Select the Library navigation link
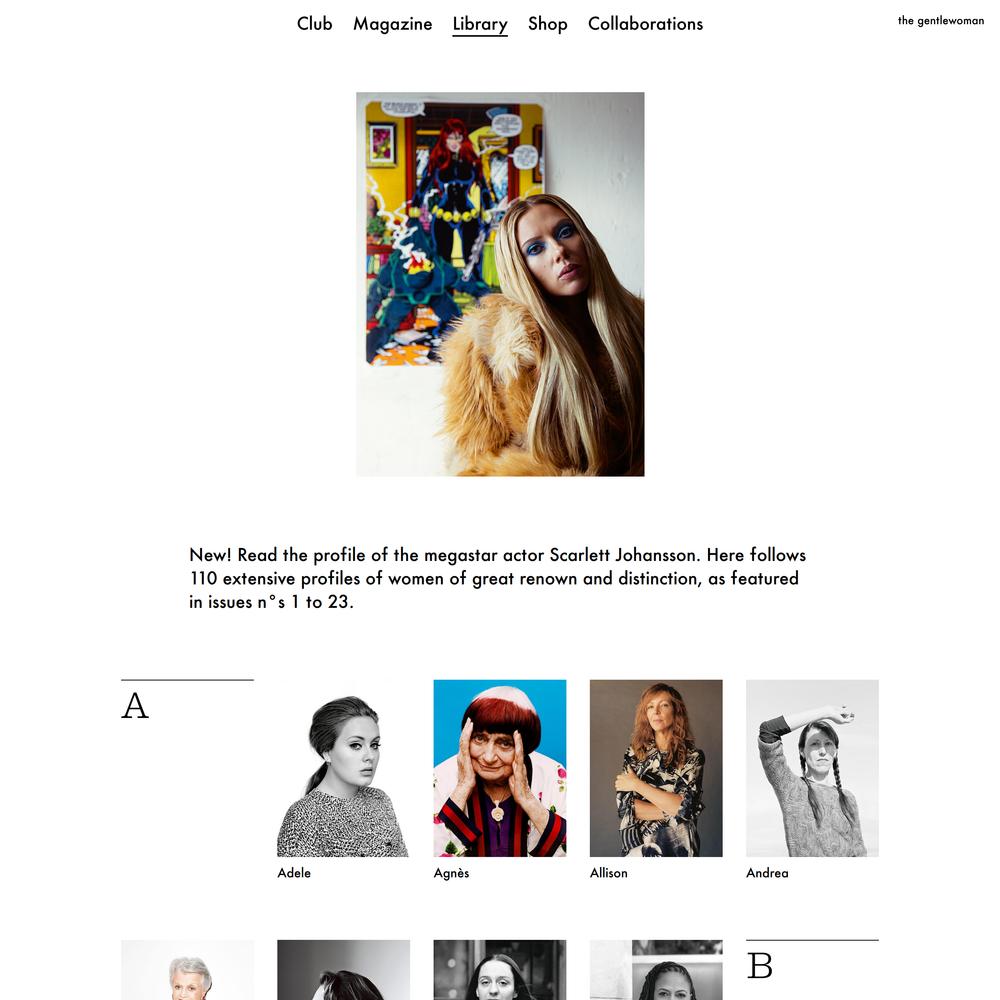 480,24
